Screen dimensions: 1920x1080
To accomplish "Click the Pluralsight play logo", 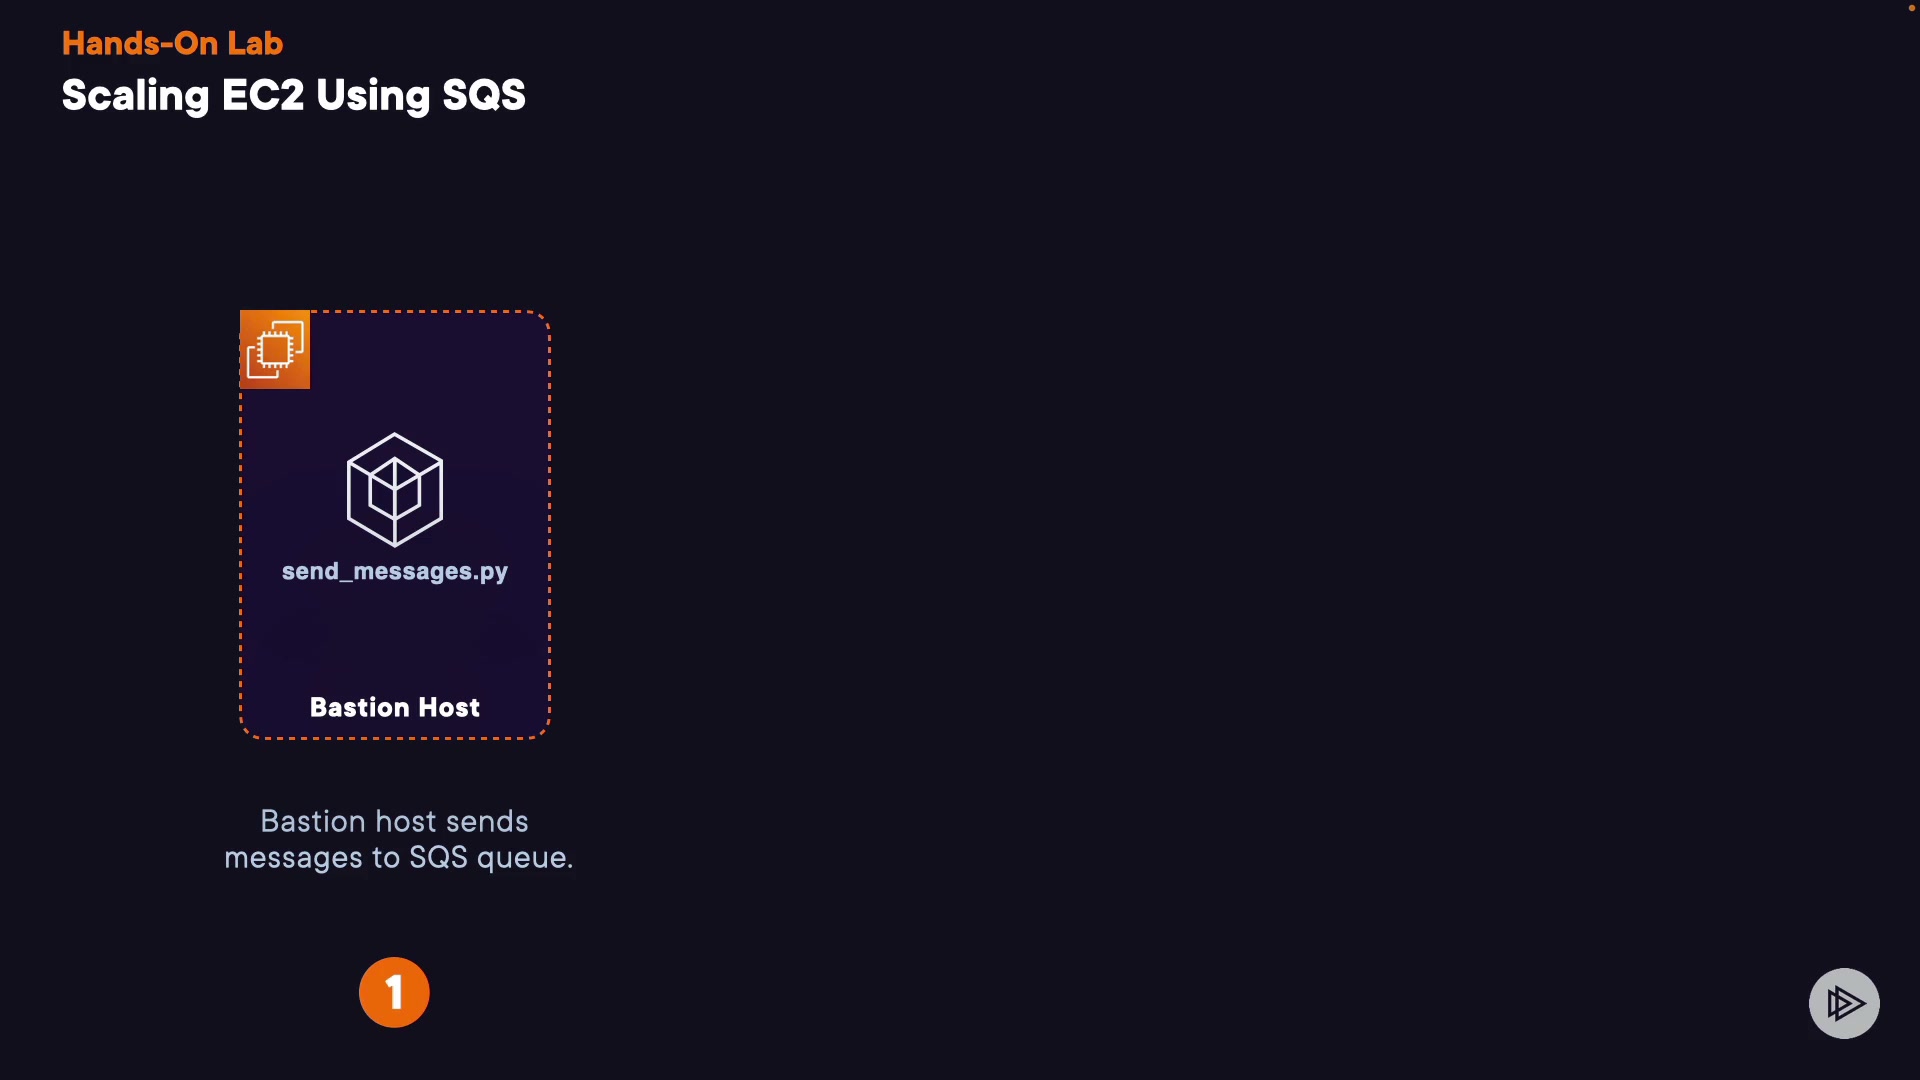I will pyautogui.click(x=1844, y=1003).
